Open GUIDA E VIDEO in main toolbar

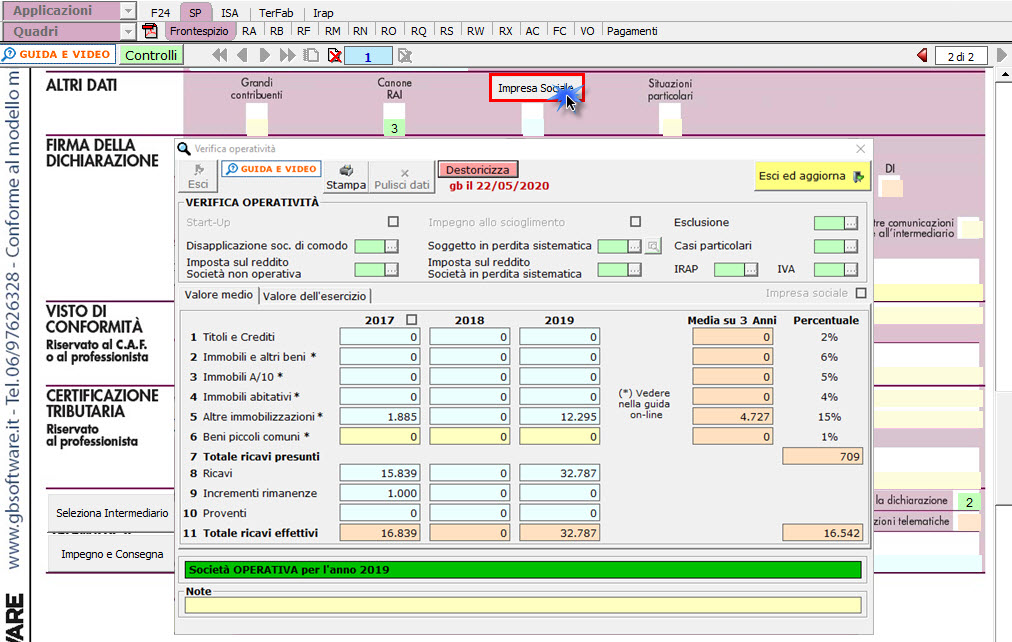click(x=58, y=55)
